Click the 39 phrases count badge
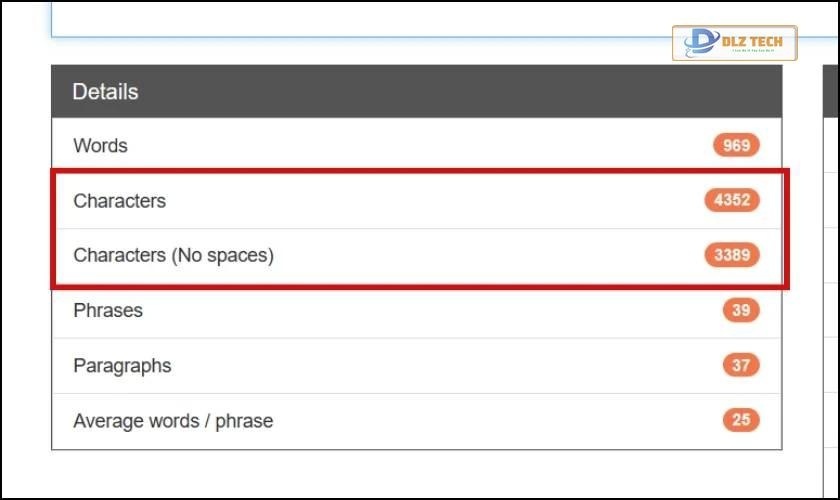Image resolution: width=840 pixels, height=500 pixels. click(740, 310)
